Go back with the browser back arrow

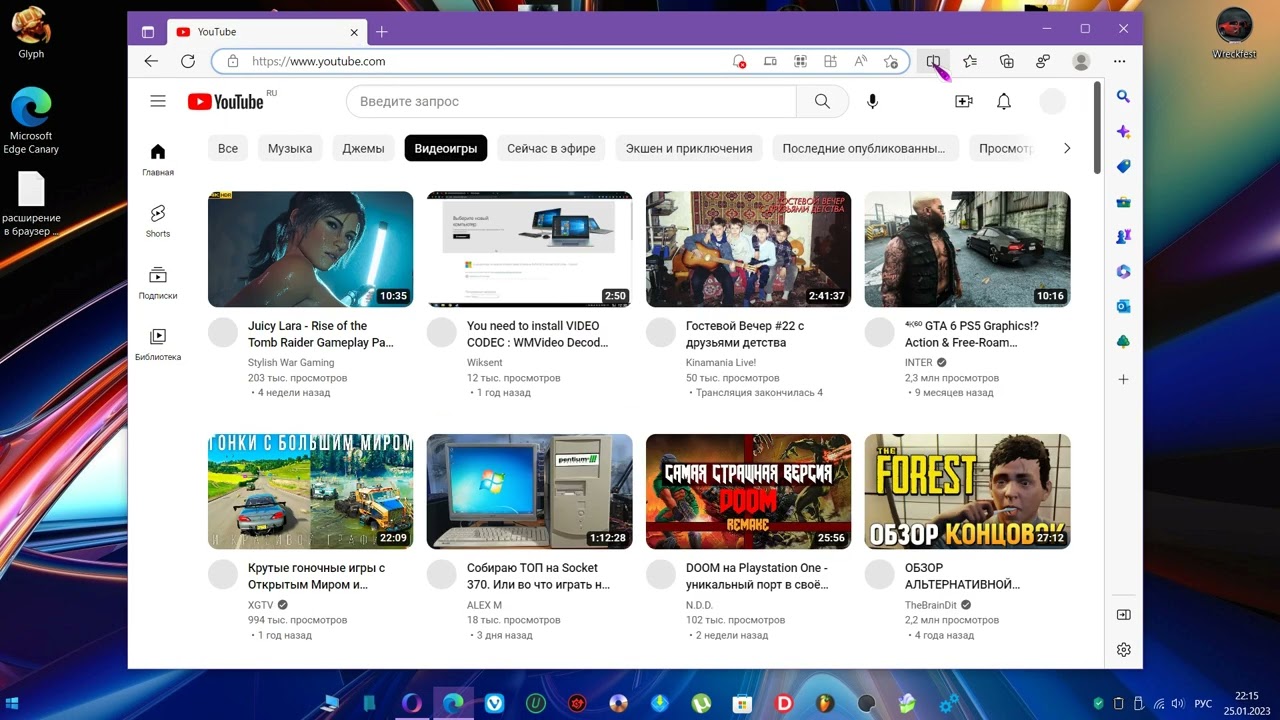tap(151, 61)
